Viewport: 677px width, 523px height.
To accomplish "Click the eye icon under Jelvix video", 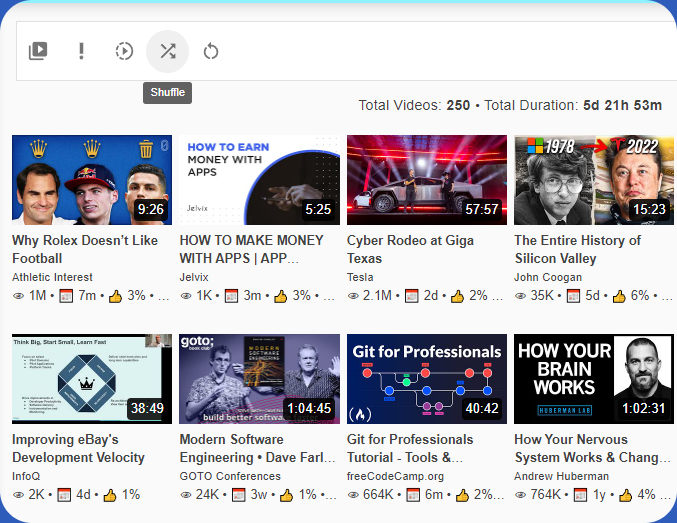I will pos(186,296).
